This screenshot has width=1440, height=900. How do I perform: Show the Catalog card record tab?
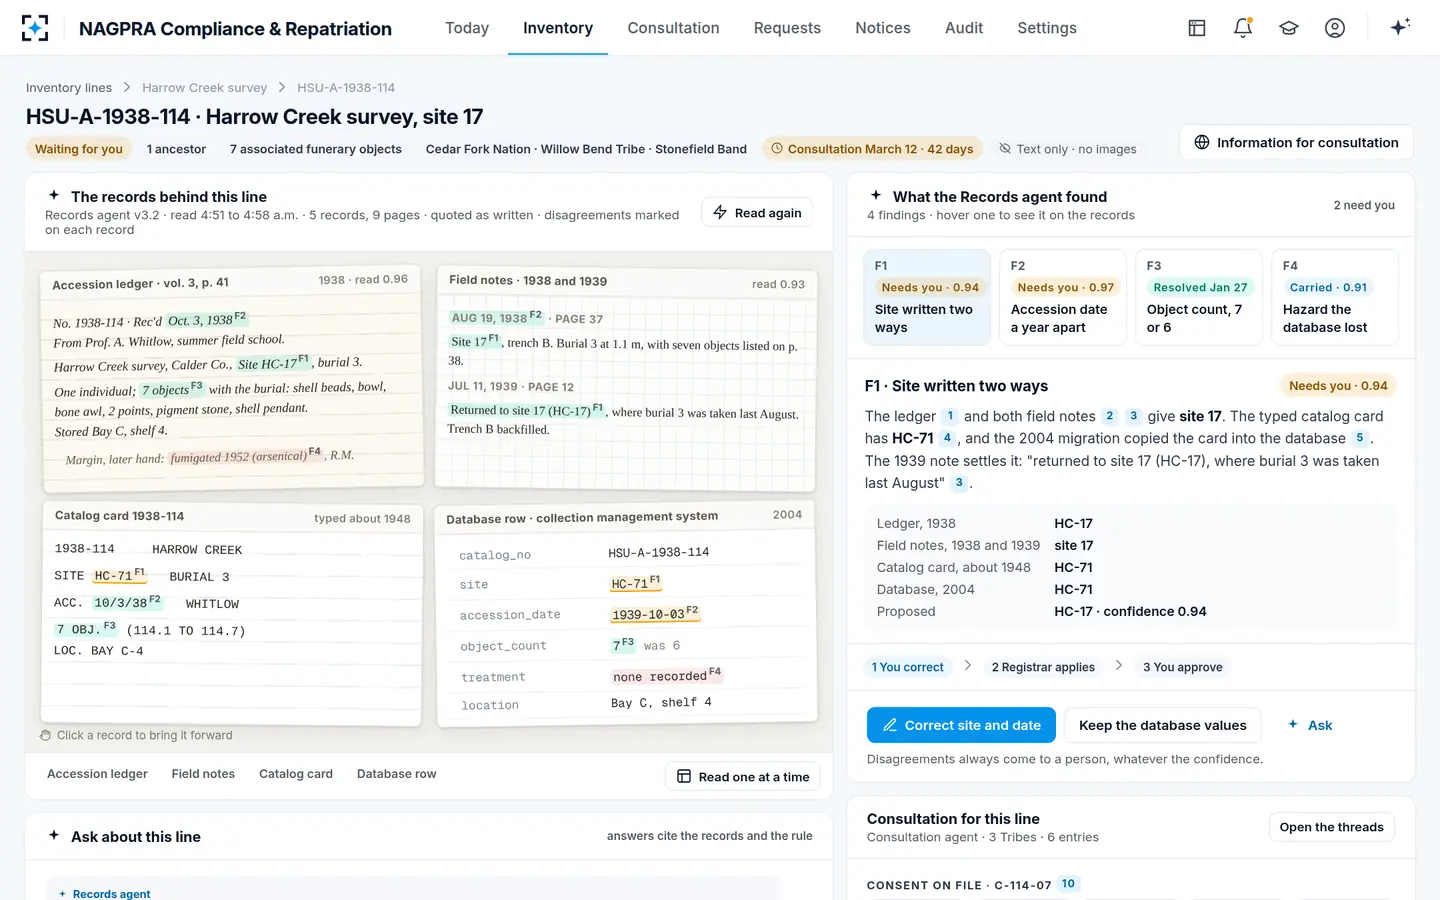(296, 774)
